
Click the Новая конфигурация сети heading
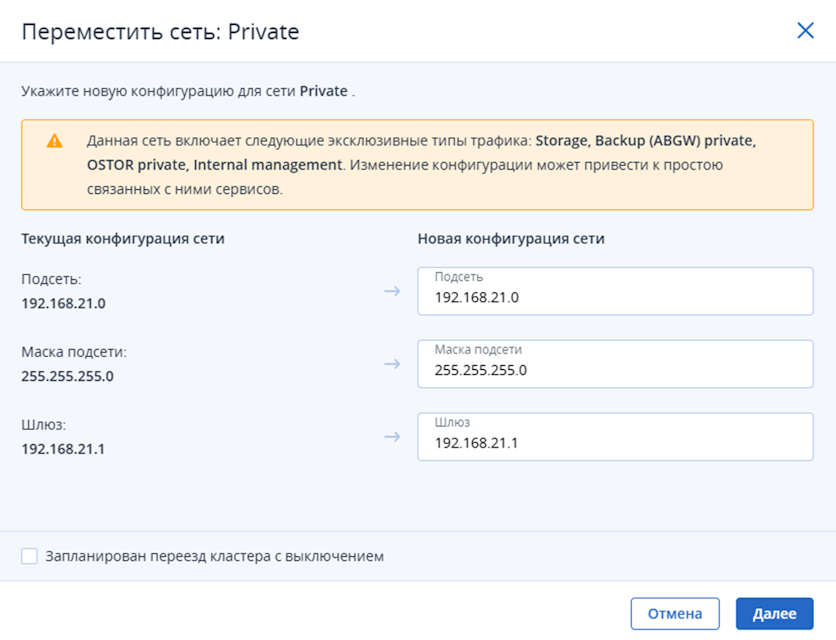511,239
